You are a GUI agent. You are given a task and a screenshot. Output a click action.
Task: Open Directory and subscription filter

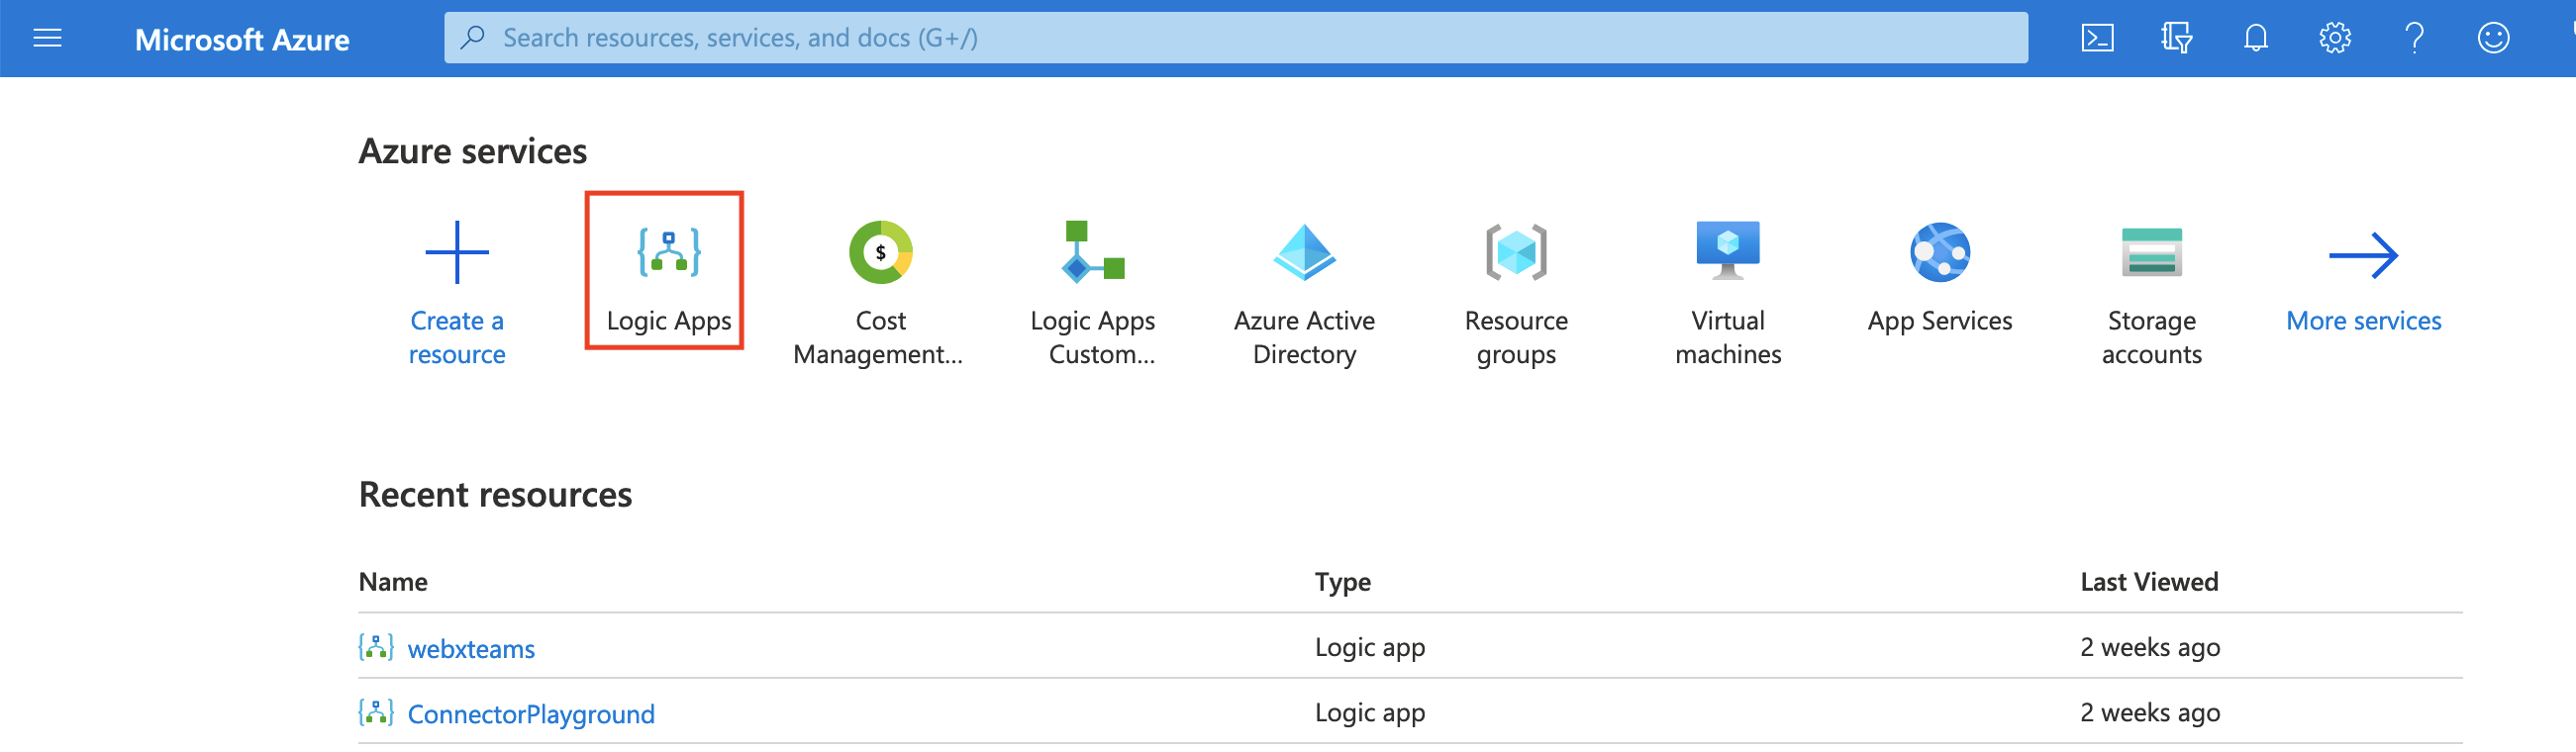pyautogui.click(x=2176, y=38)
